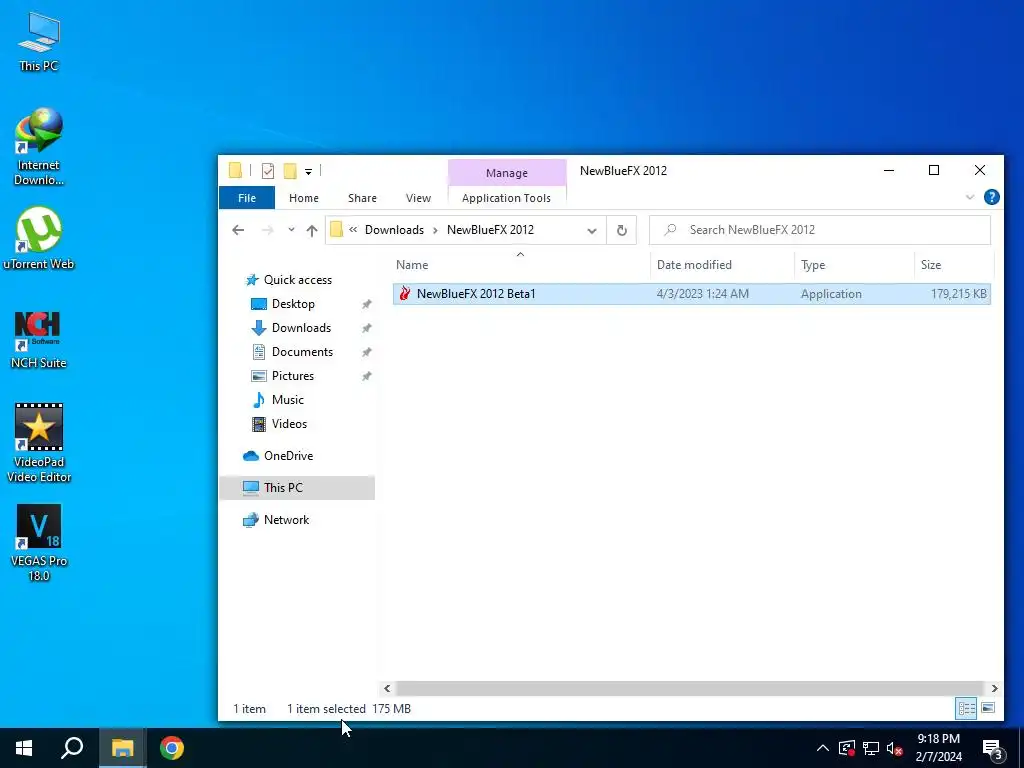Open Explorer Help icon
Screen dimensions: 1024x768
pyautogui.click(x=991, y=197)
